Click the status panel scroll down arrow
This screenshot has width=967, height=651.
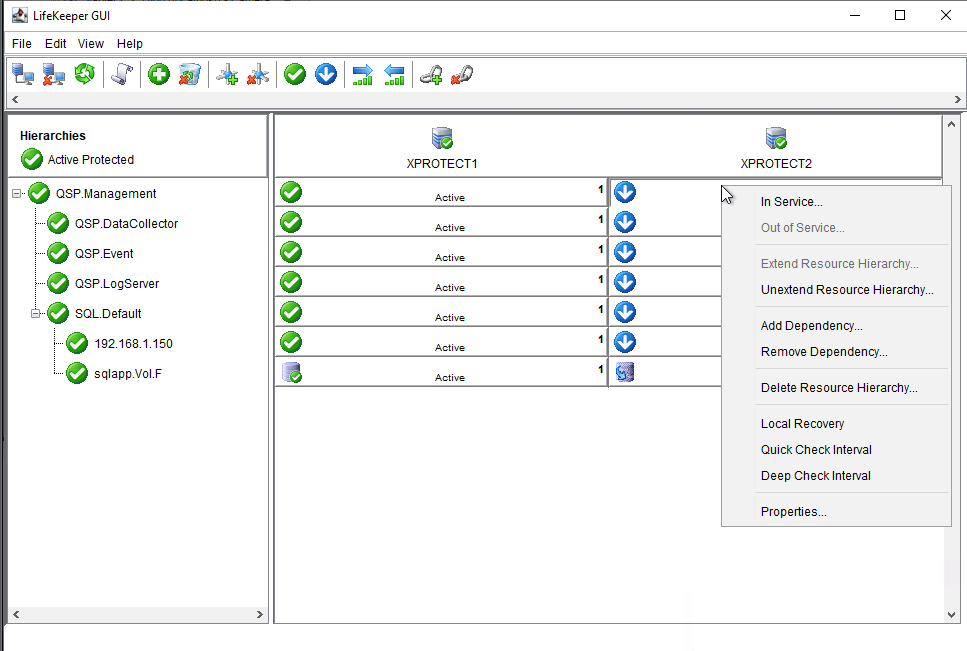coord(951,615)
